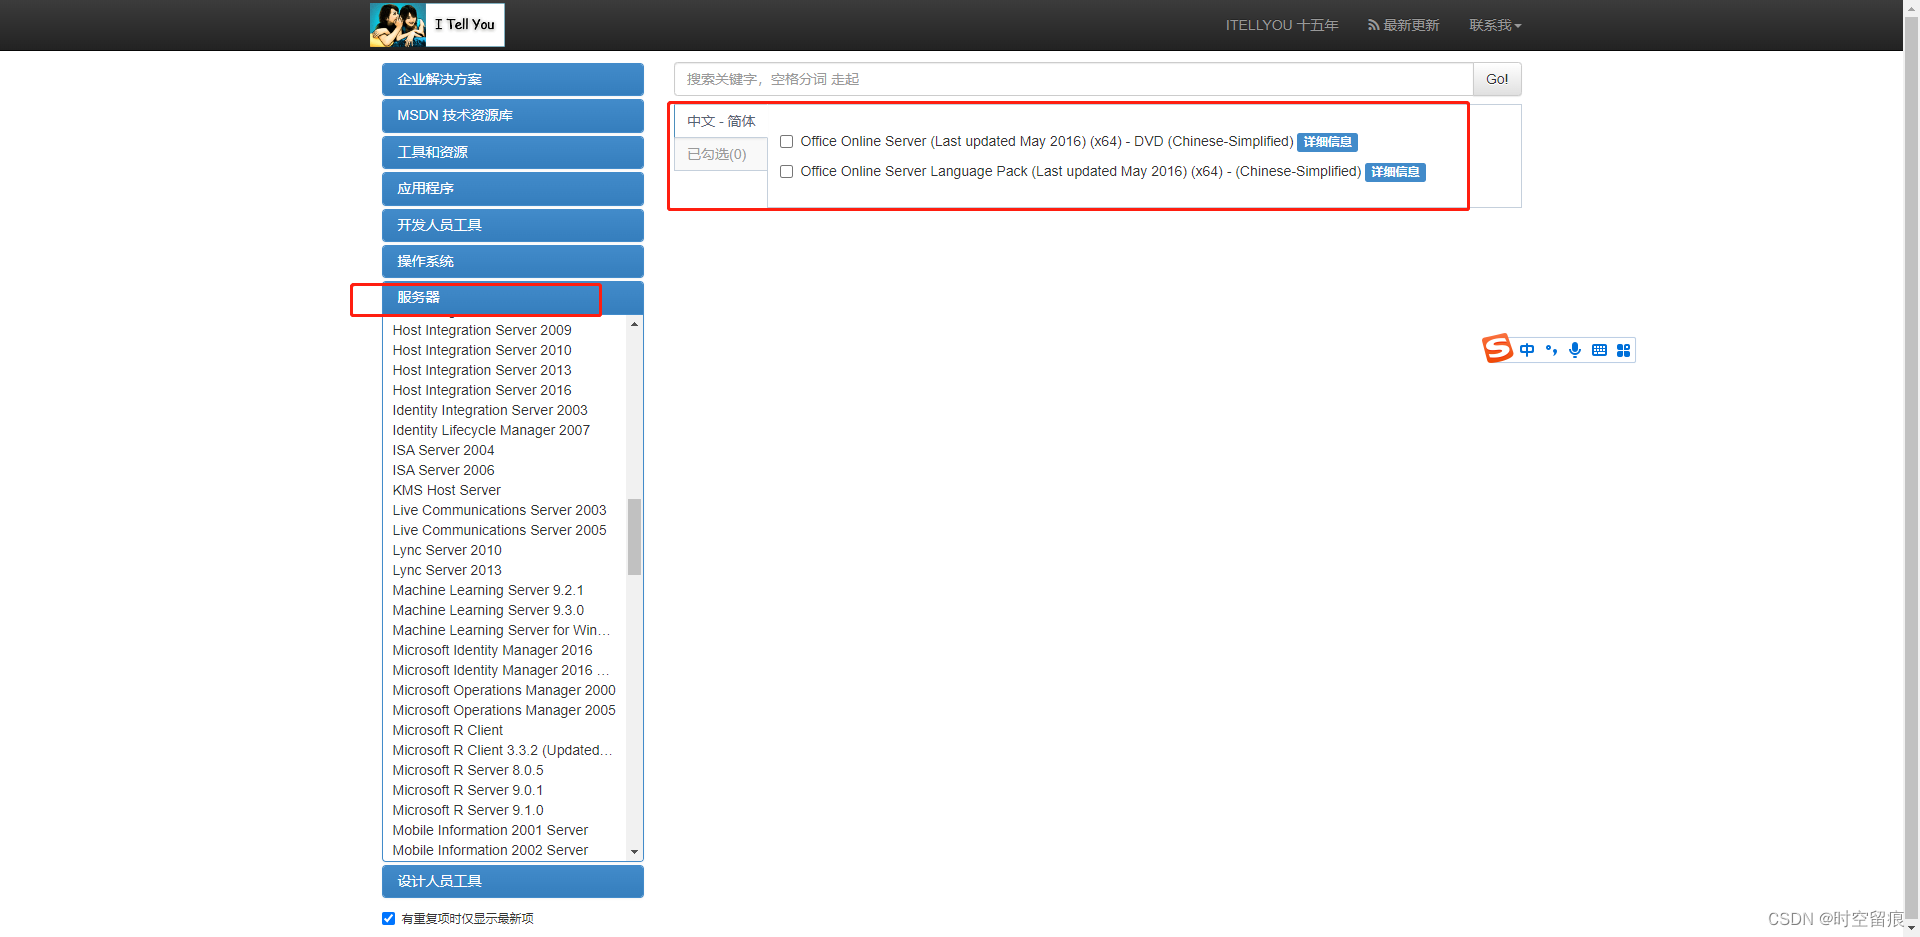Image resolution: width=1920 pixels, height=937 pixels.
Task: Show 详细信息 for Office Online Server DVD
Action: tap(1327, 142)
